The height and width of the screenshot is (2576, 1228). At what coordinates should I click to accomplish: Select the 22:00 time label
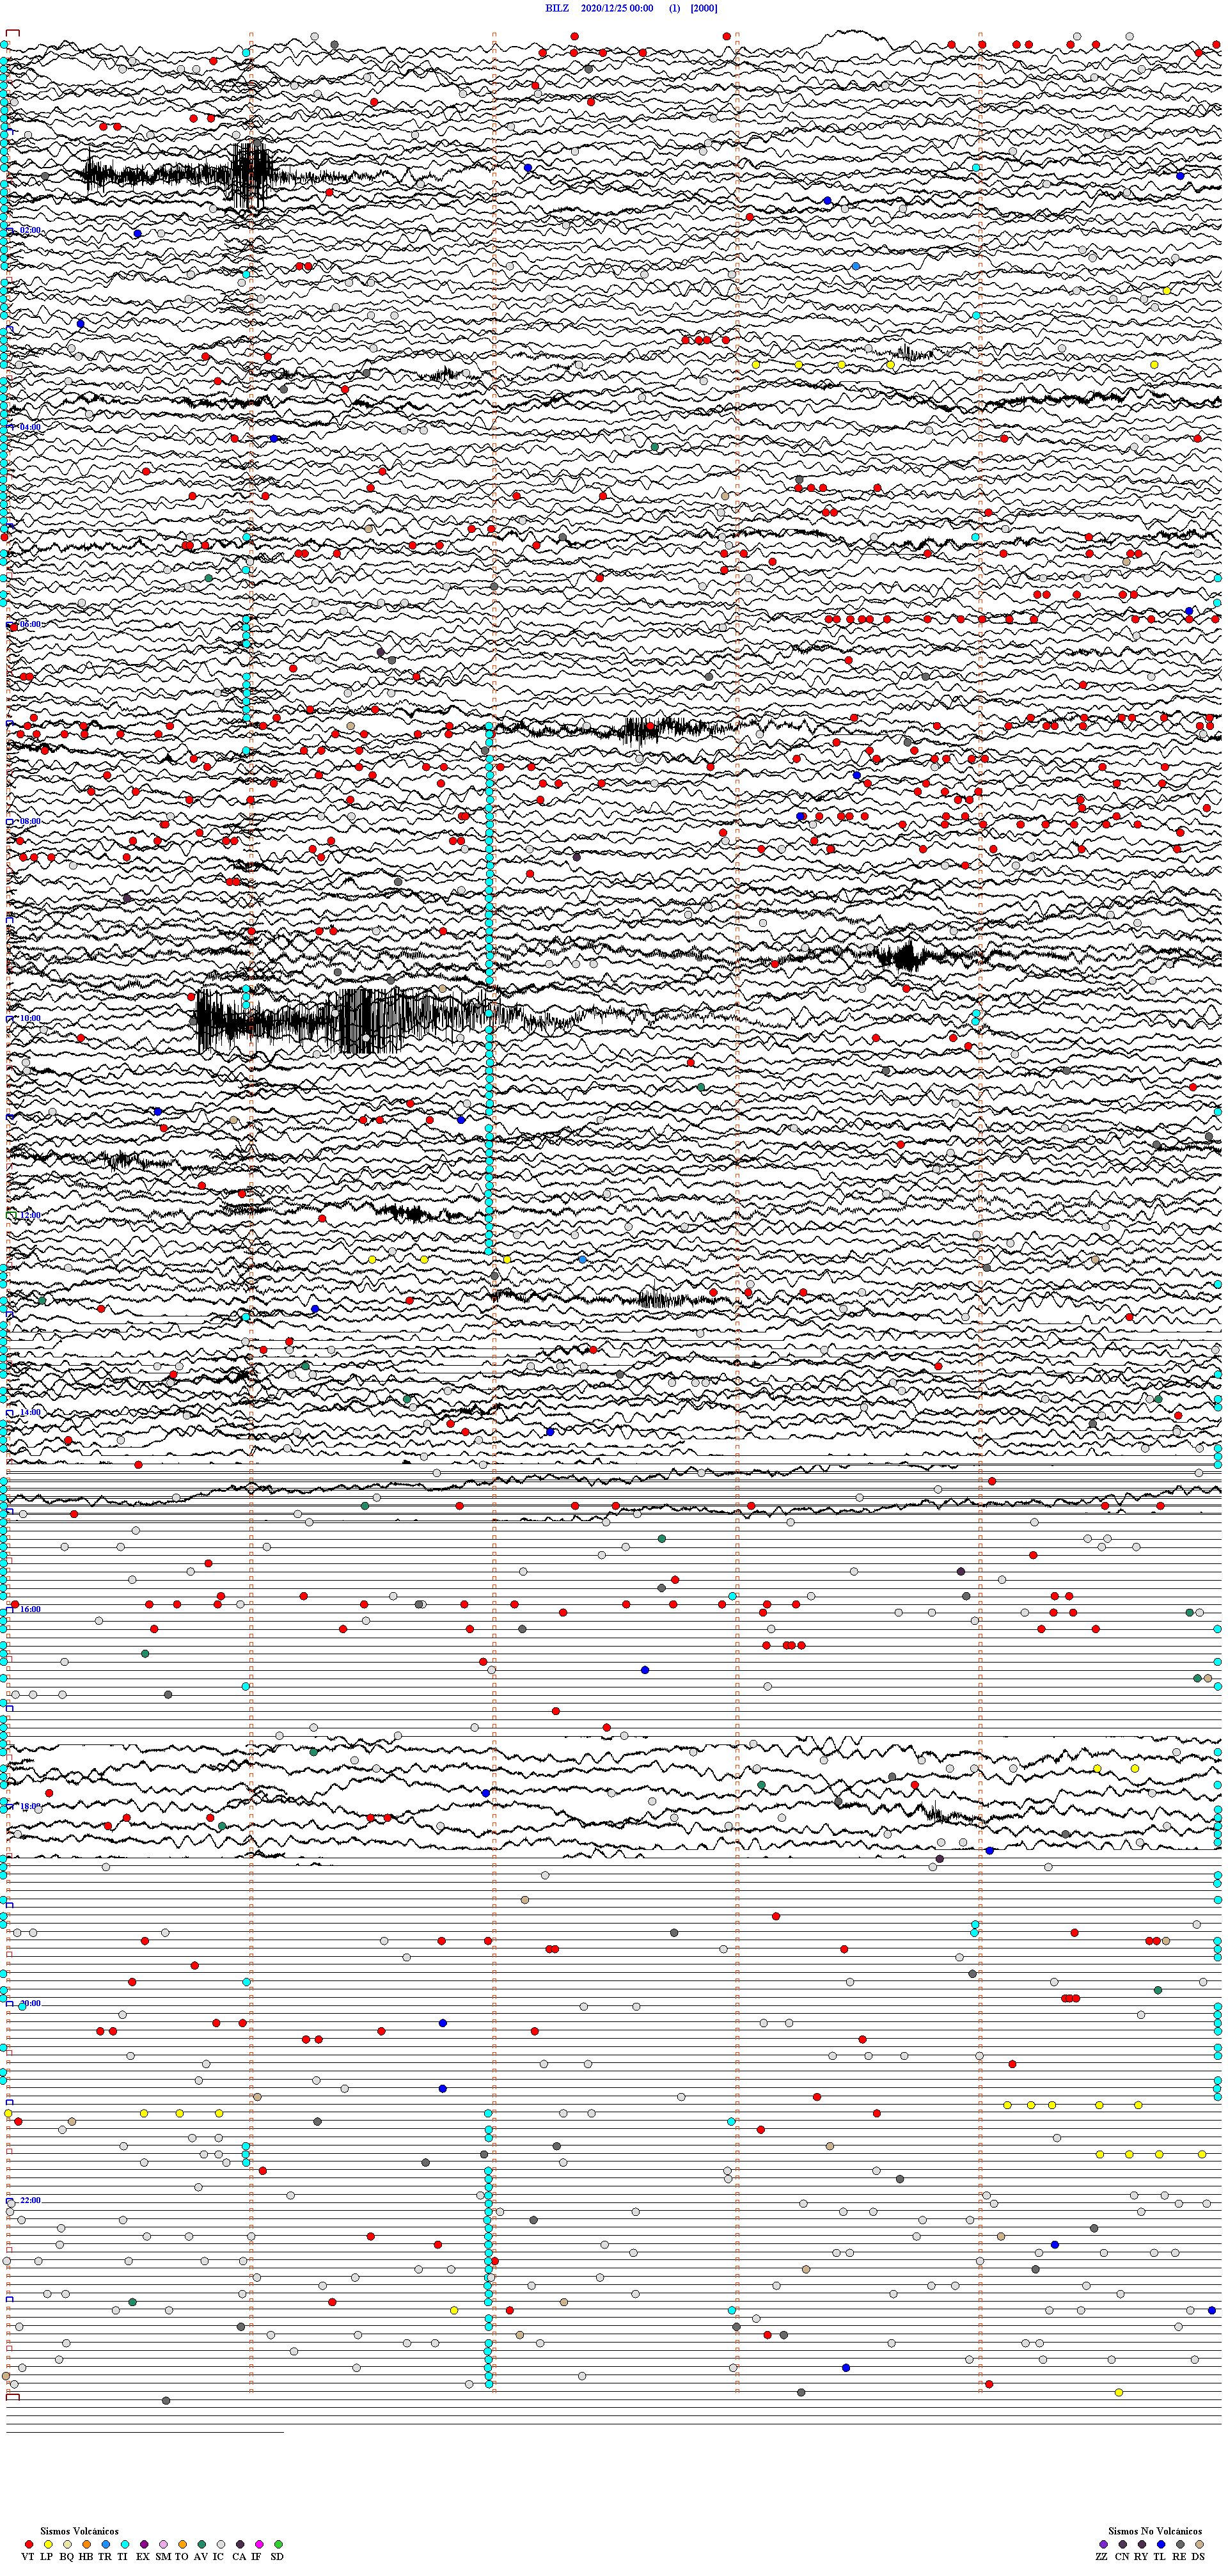click(x=31, y=2200)
